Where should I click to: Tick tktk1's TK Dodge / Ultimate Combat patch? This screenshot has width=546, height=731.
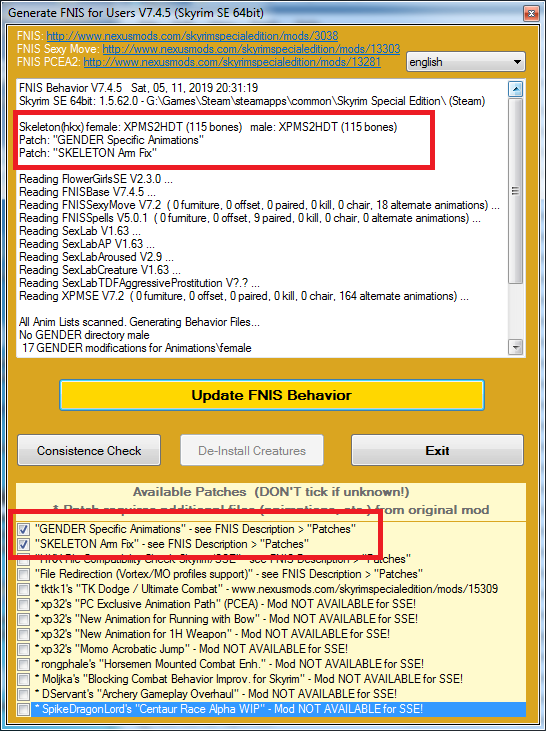pyautogui.click(x=23, y=589)
